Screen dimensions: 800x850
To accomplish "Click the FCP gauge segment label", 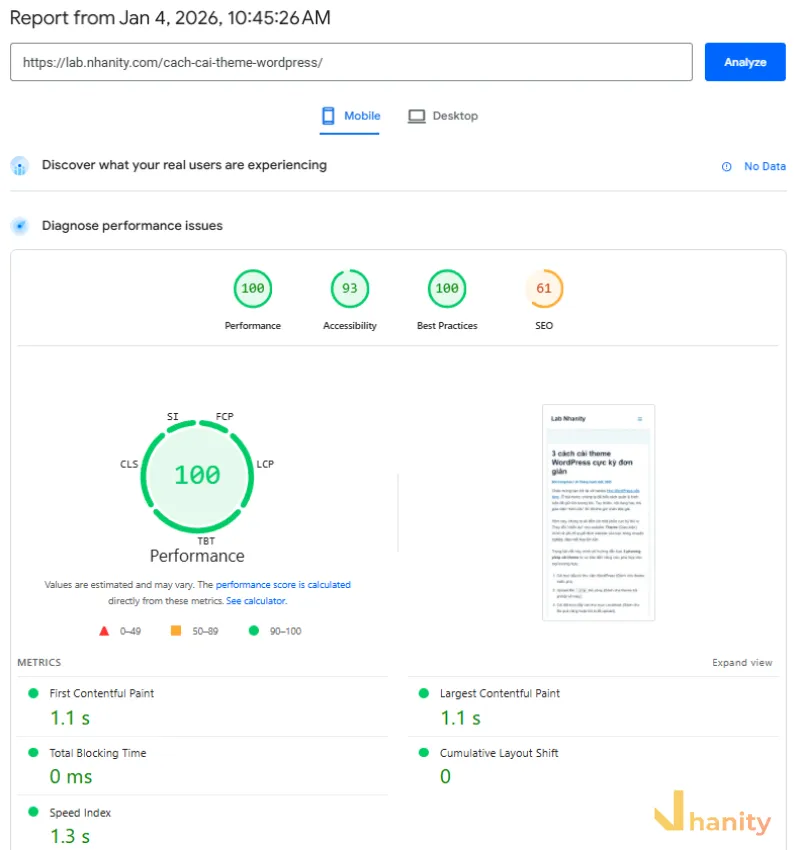I will [x=224, y=416].
